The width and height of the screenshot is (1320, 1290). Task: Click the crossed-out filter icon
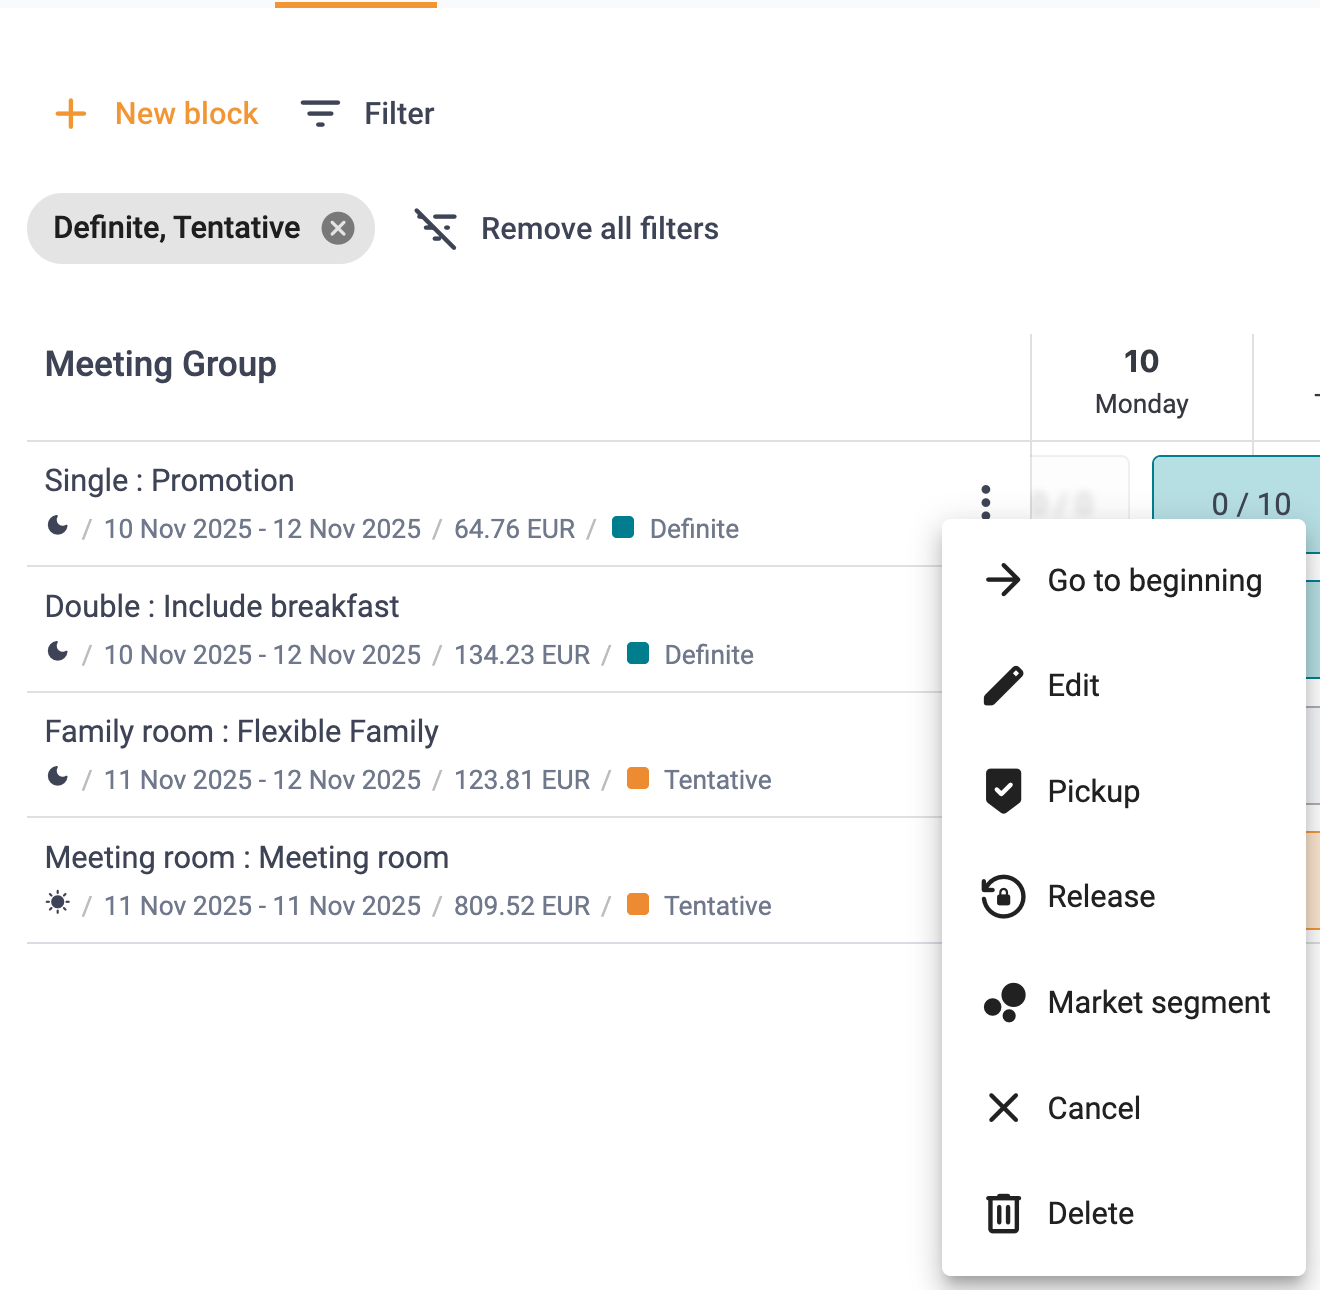436,229
